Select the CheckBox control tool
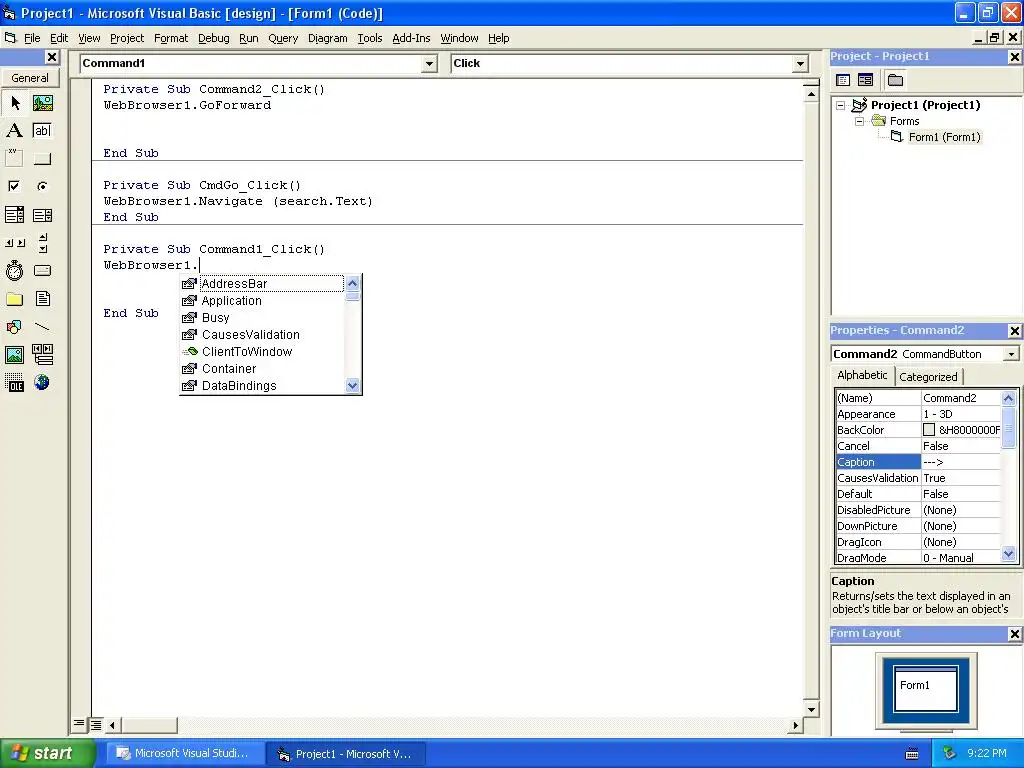This screenshot has width=1024, height=768. pyautogui.click(x=15, y=187)
